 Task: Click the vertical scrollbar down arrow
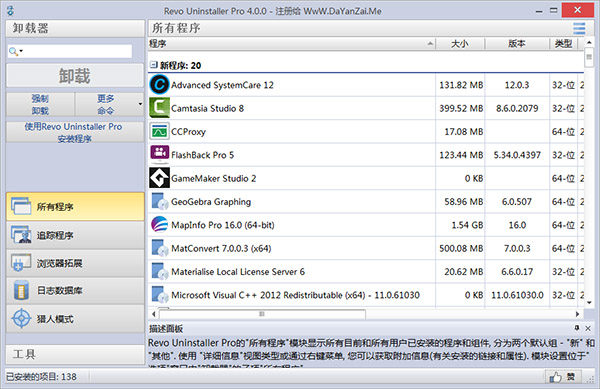(x=589, y=303)
